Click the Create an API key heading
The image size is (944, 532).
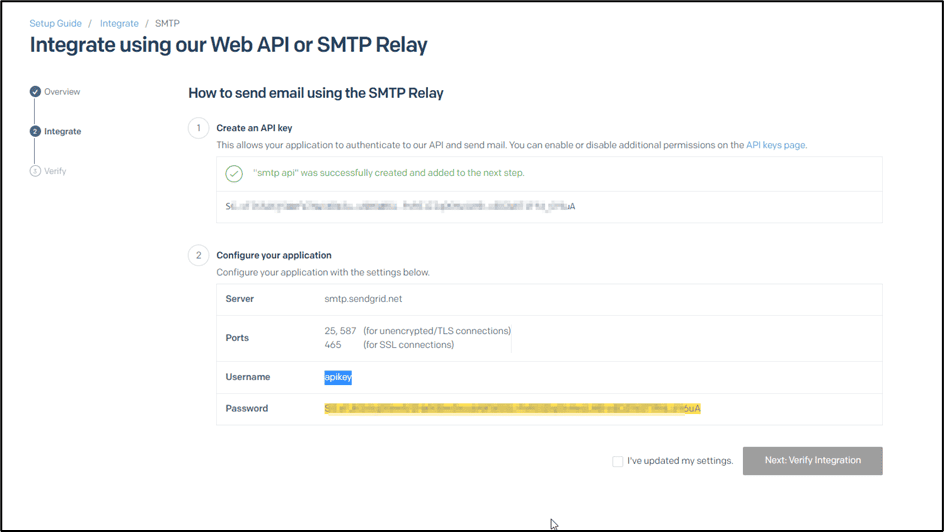click(254, 128)
